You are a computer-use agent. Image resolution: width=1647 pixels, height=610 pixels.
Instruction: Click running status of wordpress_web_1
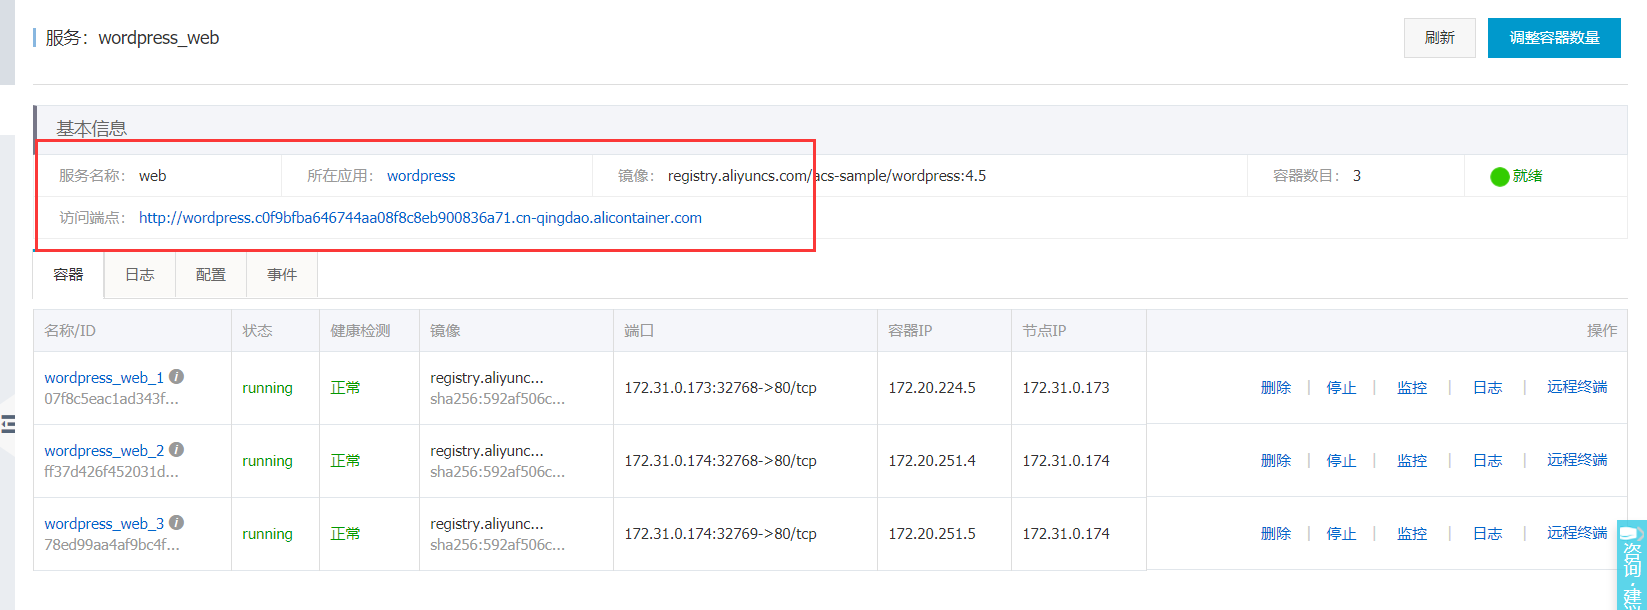click(x=267, y=388)
